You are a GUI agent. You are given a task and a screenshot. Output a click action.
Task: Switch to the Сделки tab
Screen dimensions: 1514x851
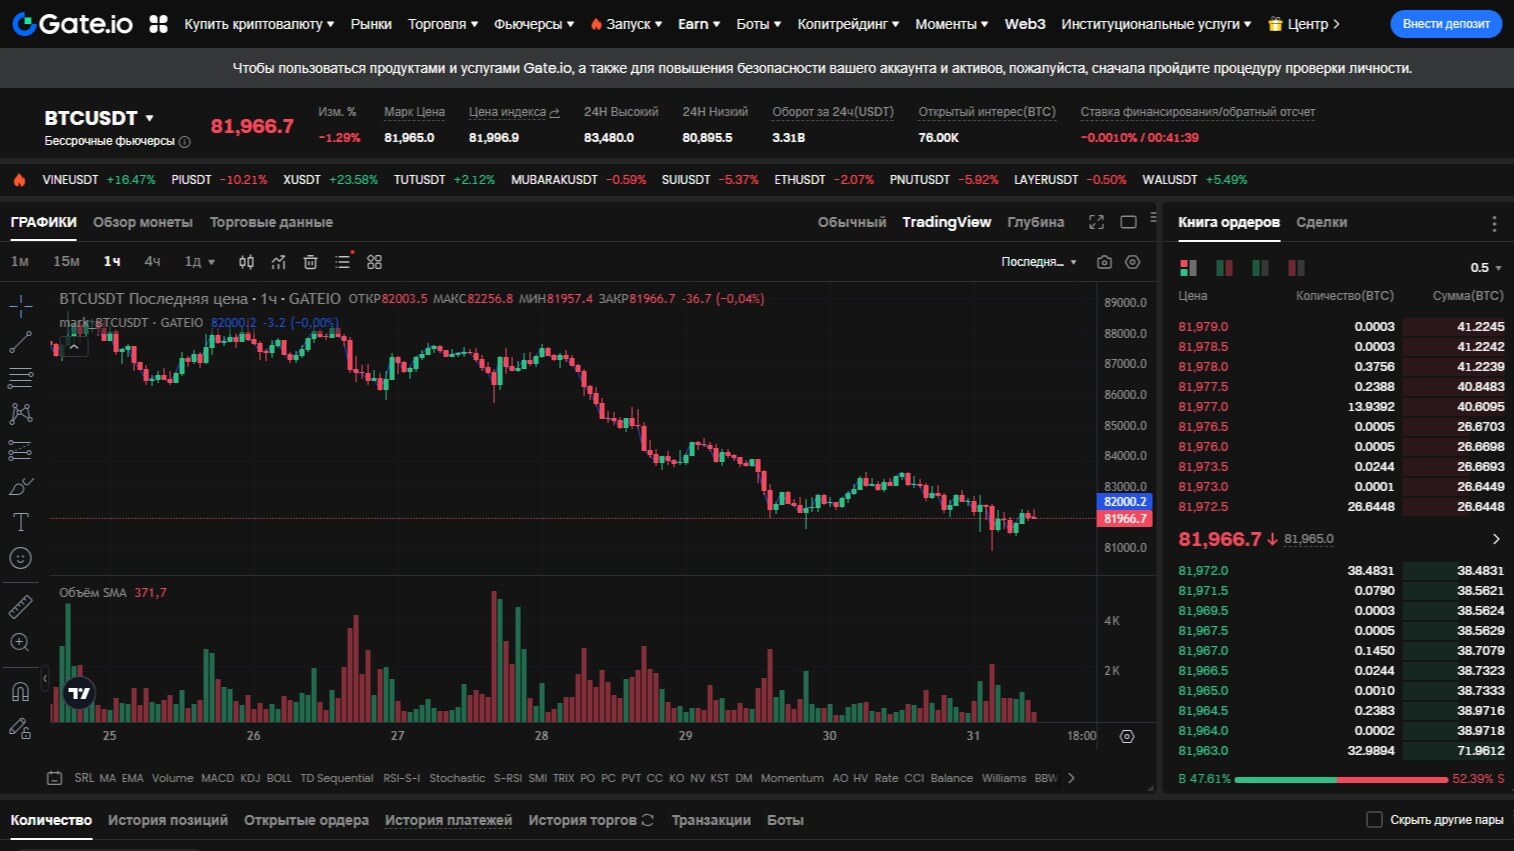1321,222
